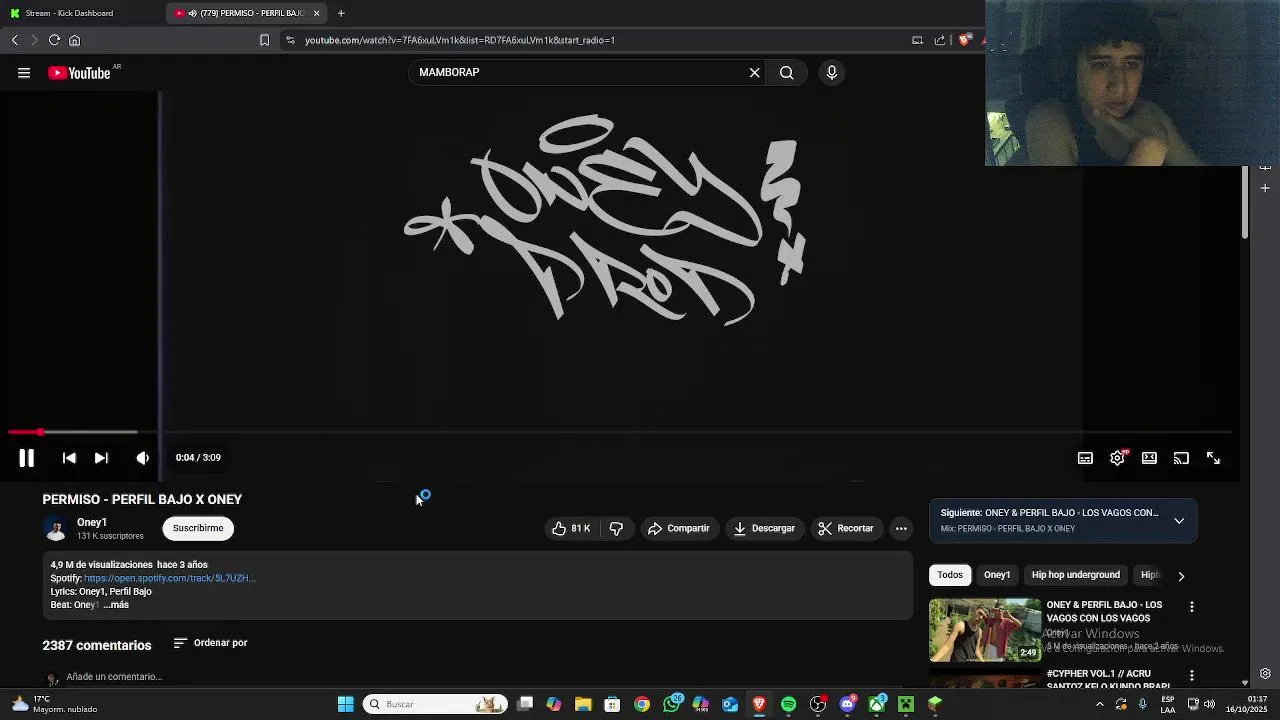The width and height of the screenshot is (1280, 720).
Task: Open LOS VAGOS CON LOS VAGOS thumbnail
Action: 985,630
